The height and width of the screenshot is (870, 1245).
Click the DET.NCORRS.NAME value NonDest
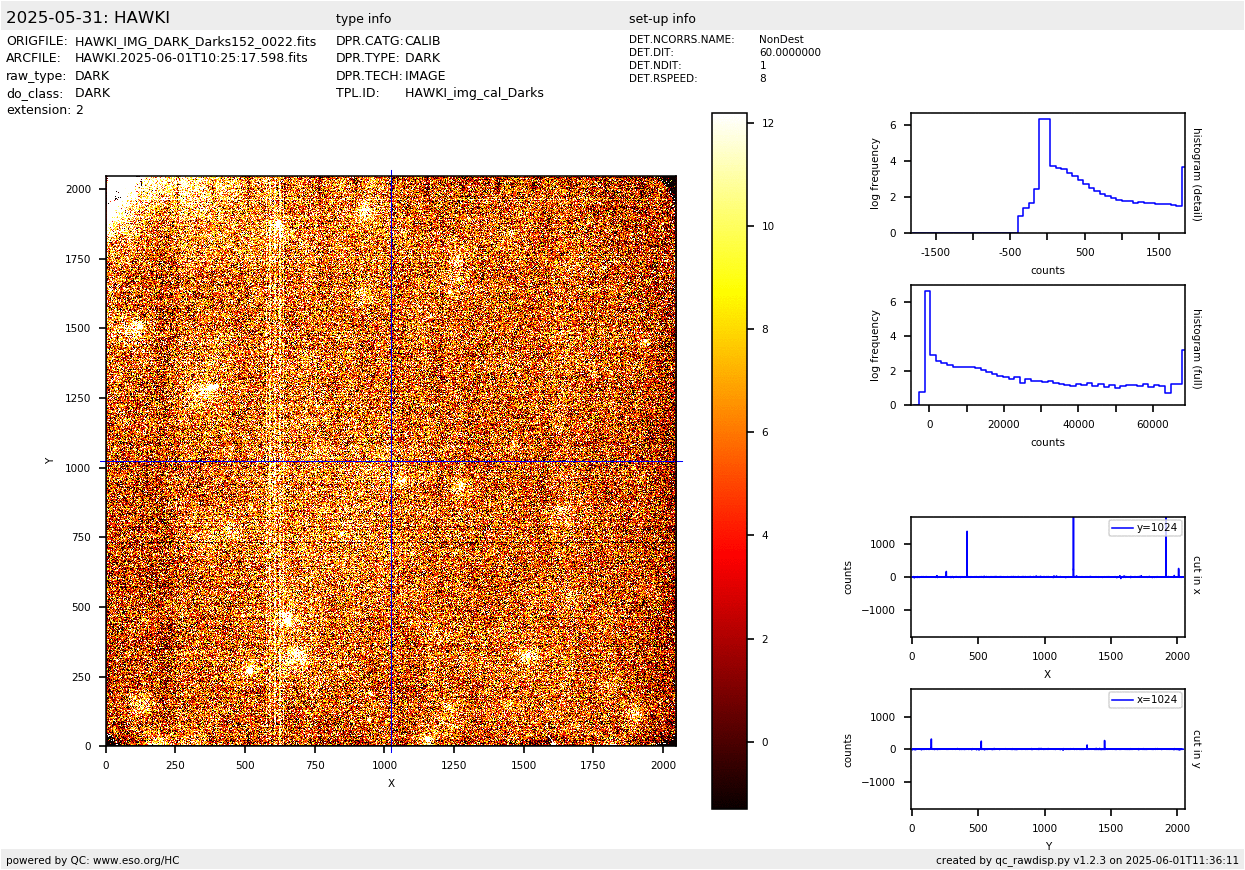tap(781, 40)
